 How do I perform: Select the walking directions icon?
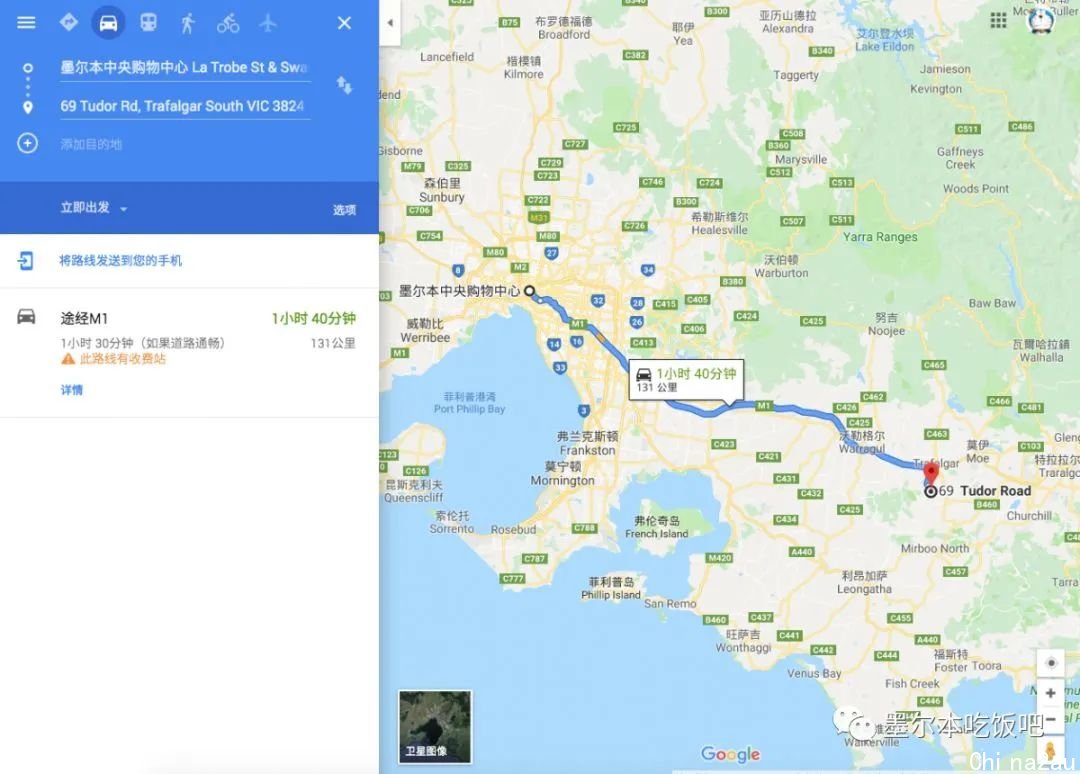(187, 23)
